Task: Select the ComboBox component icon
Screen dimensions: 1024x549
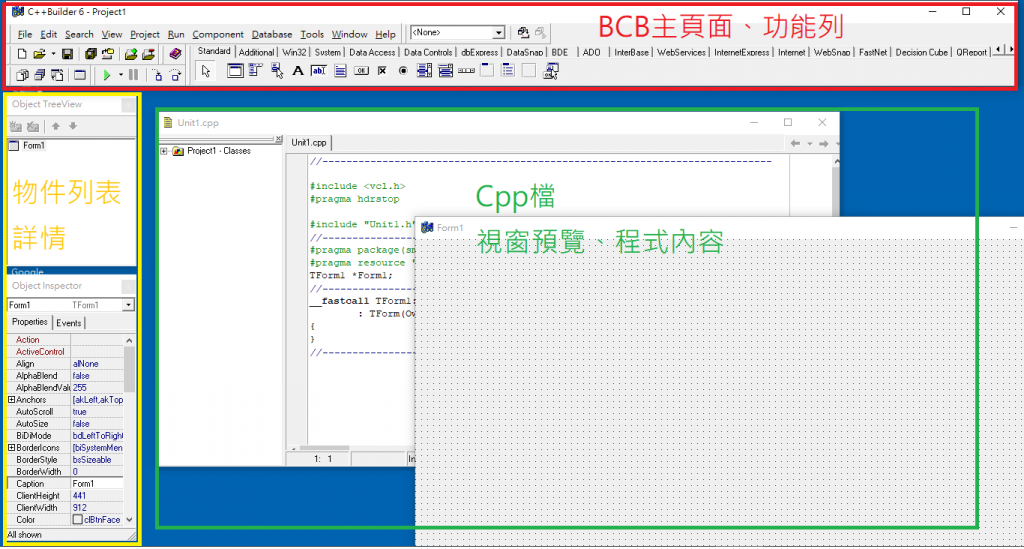Action: 445,71
